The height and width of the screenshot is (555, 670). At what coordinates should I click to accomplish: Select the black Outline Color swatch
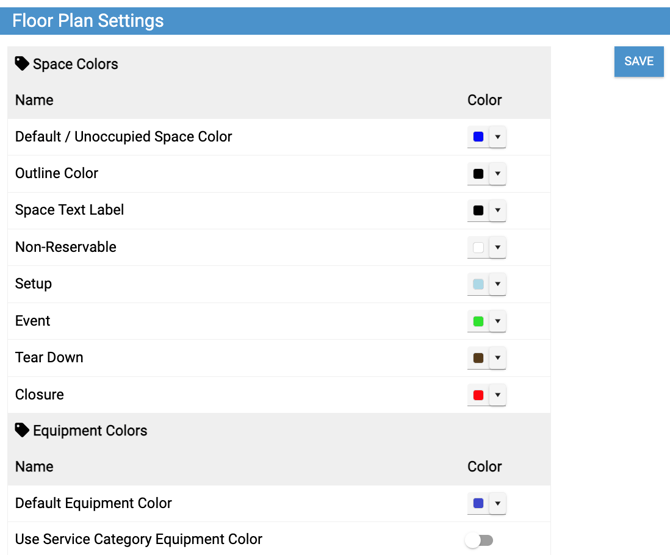pos(478,174)
